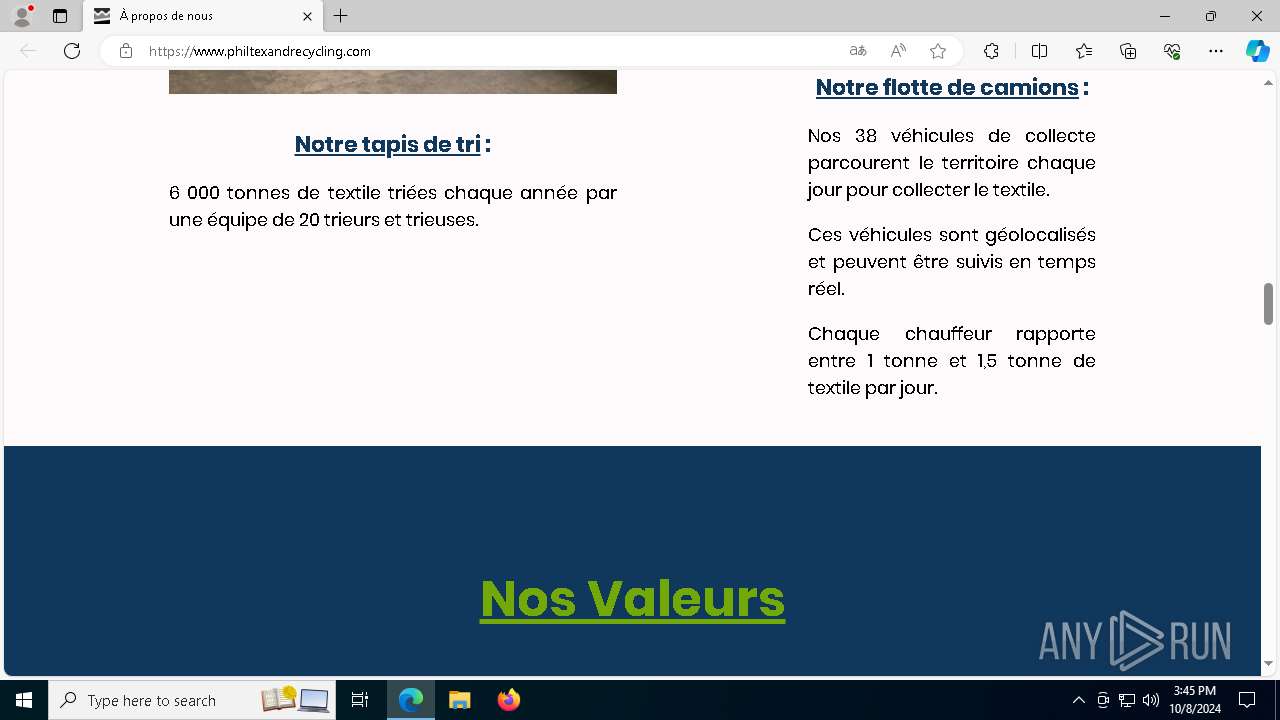Click text 'Chaque chauffeur rapporte'
Image resolution: width=1280 pixels, height=720 pixels.
952,333
